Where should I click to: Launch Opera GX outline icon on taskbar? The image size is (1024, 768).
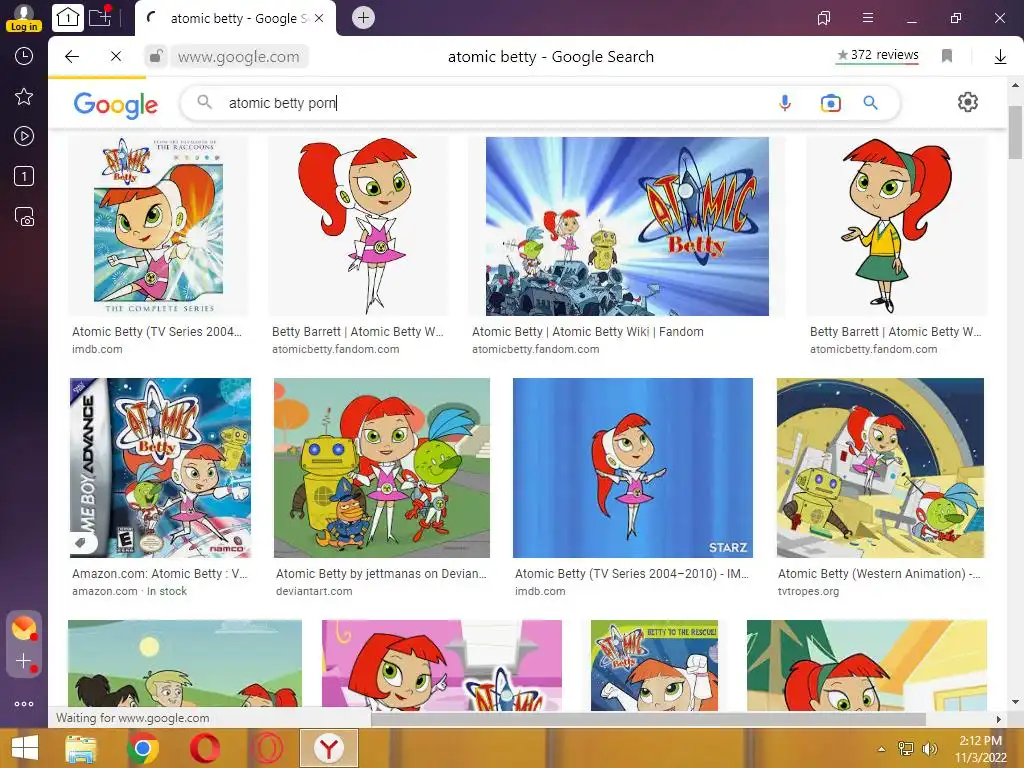click(x=268, y=748)
